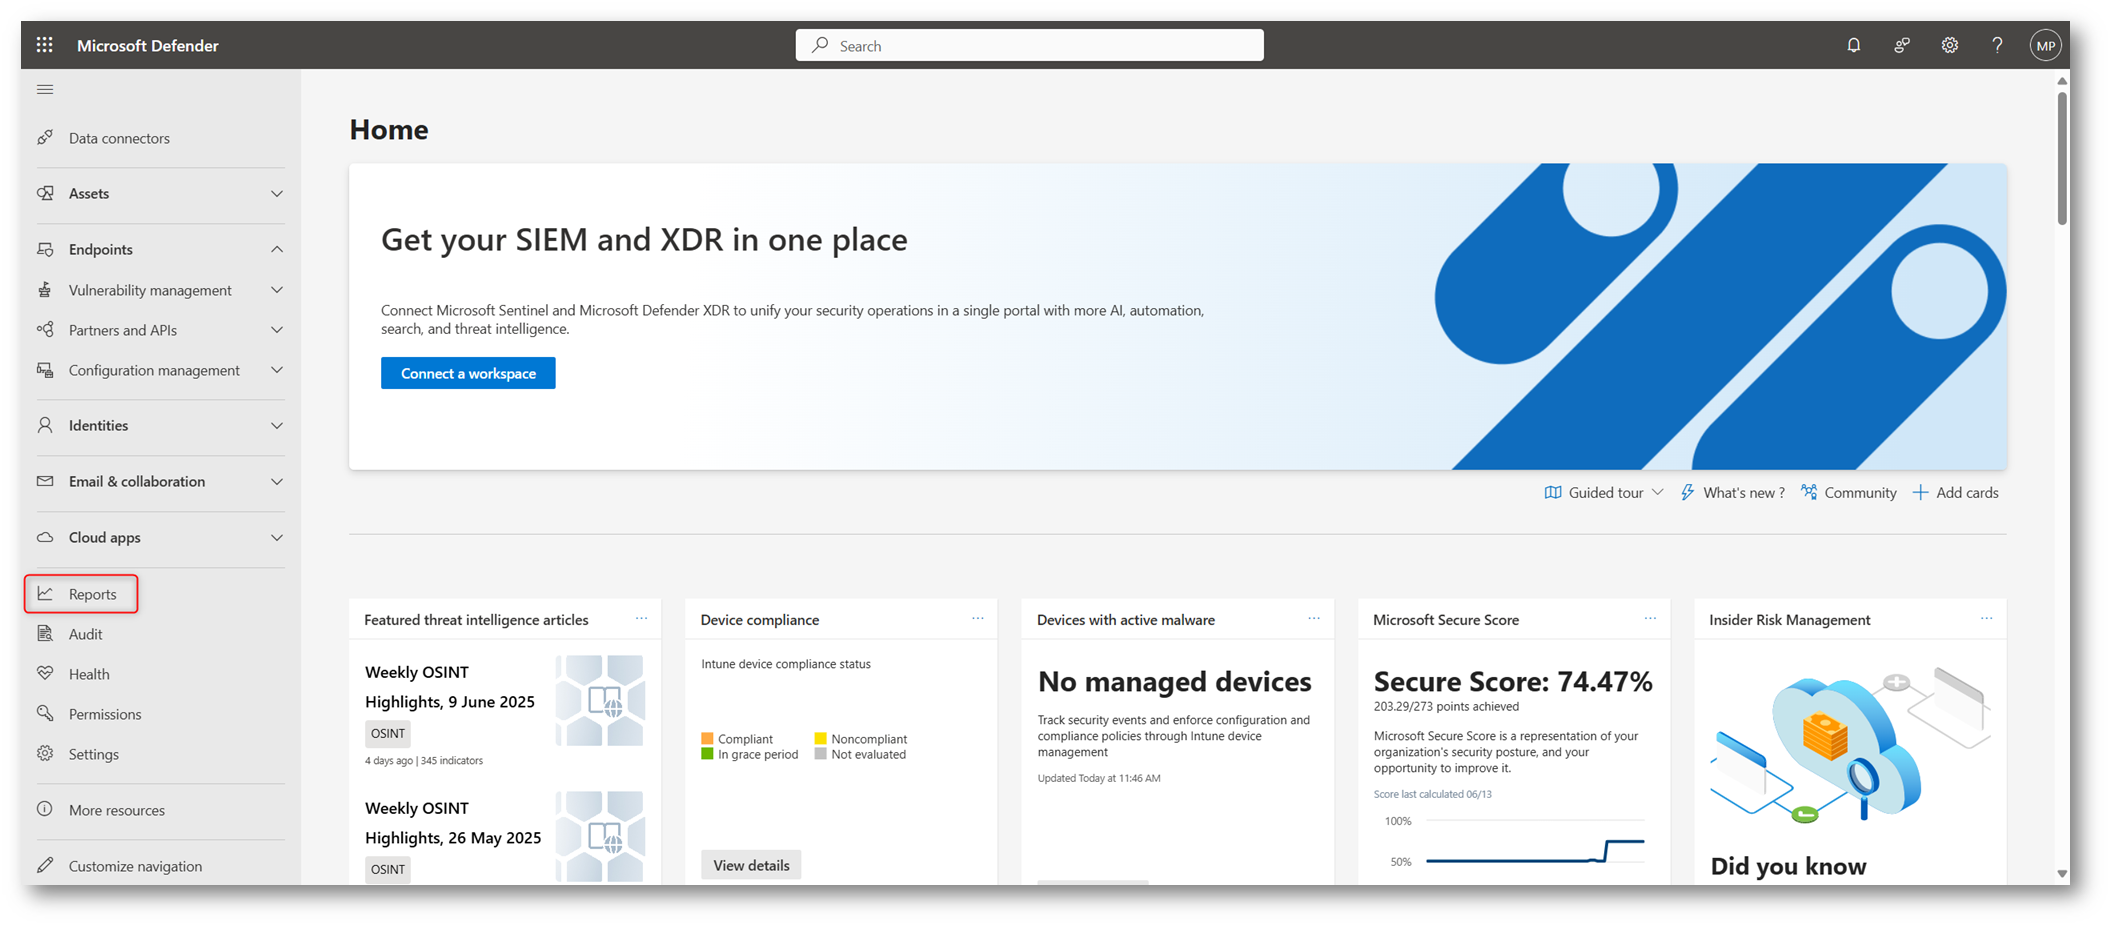Click the Add cards button
This screenshot has height=927, width=2112.
(x=1955, y=492)
